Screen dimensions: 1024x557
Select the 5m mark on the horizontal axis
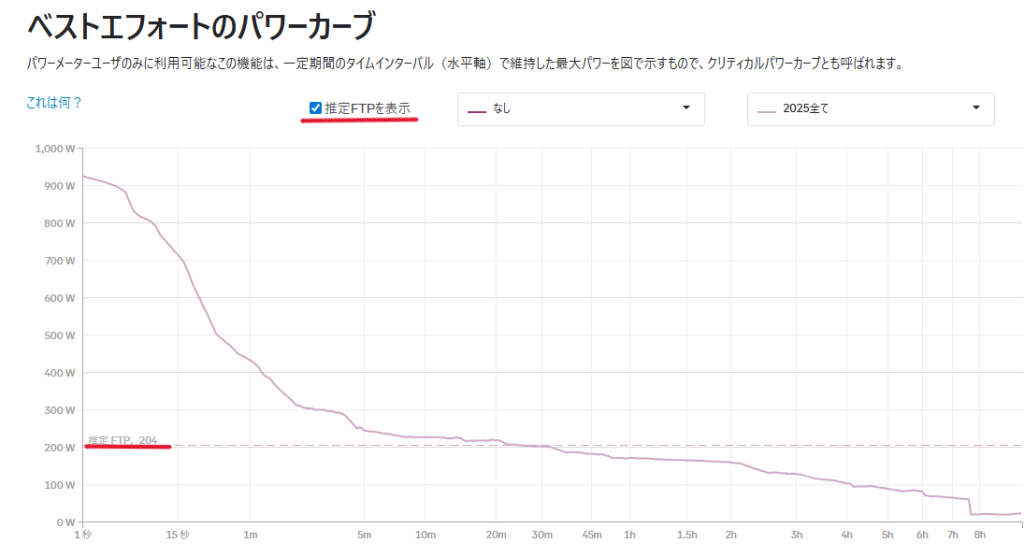tap(365, 535)
